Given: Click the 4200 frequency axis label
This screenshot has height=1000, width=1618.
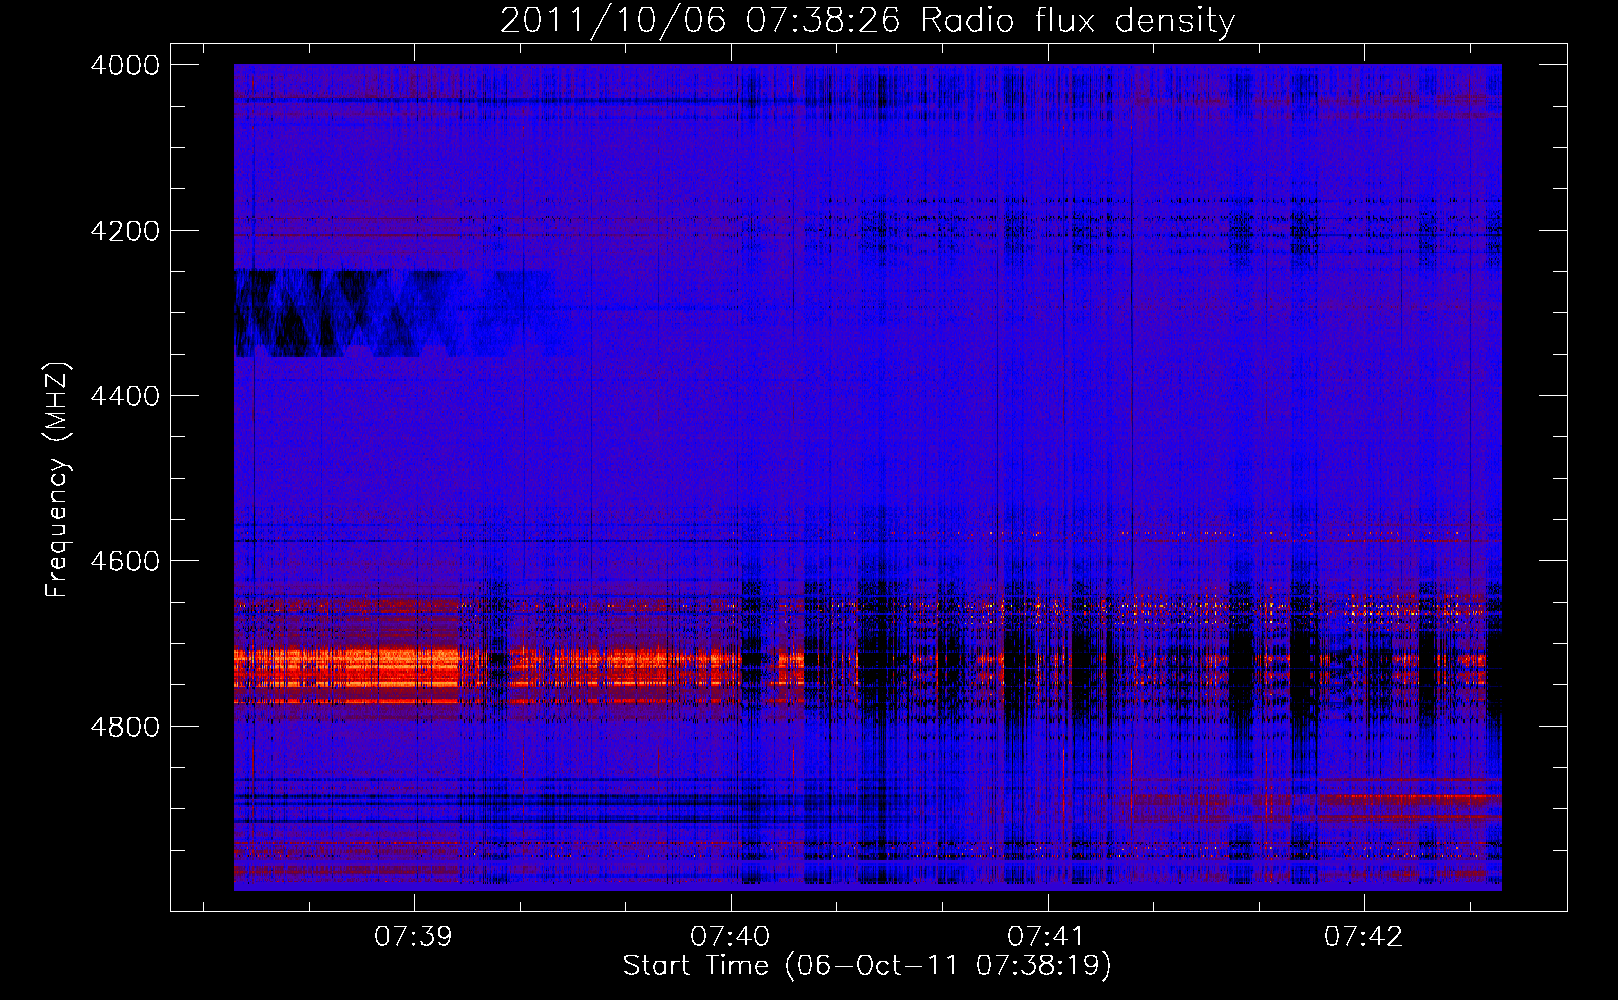Looking at the screenshot, I should click(x=125, y=231).
